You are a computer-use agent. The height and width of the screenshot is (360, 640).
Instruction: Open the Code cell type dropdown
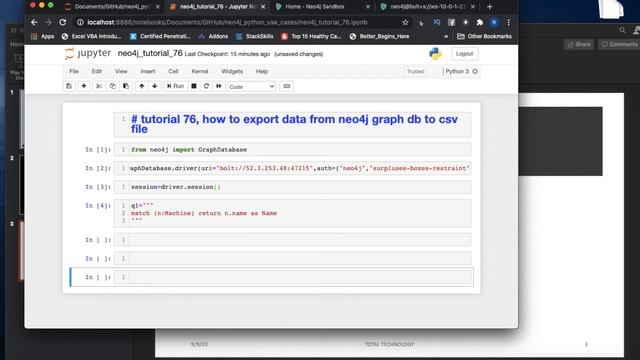pos(251,87)
